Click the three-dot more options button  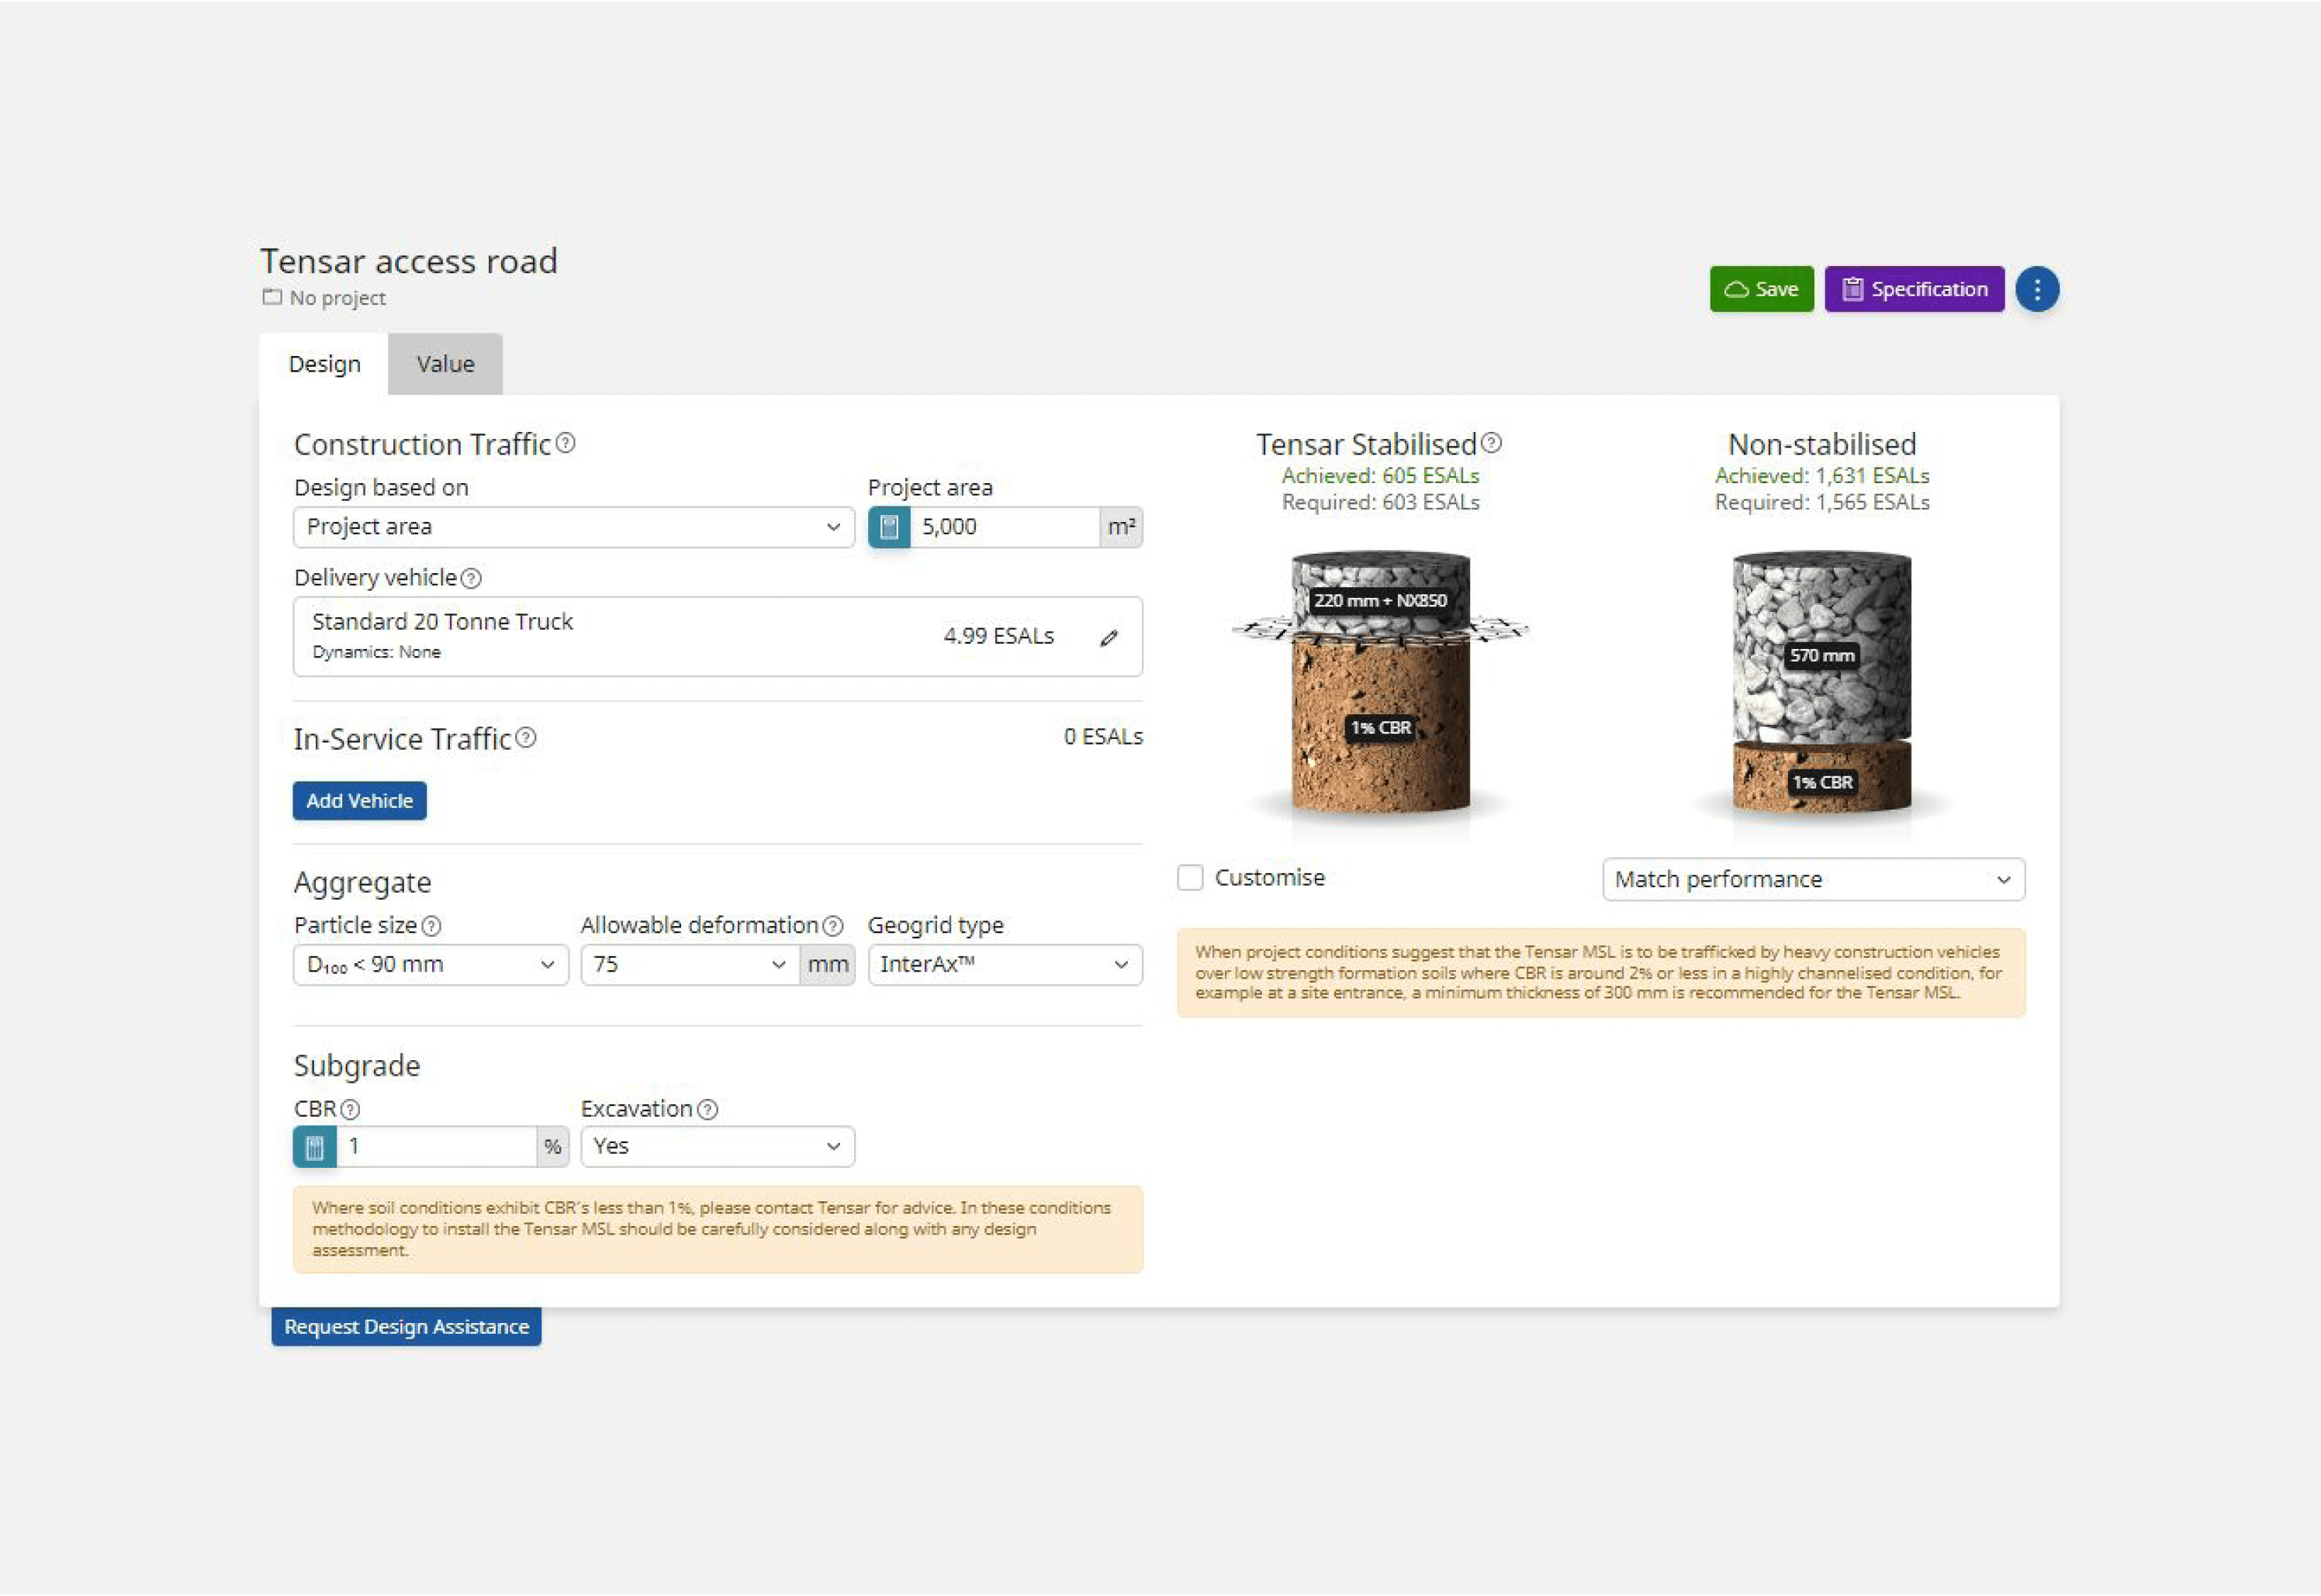[2036, 289]
